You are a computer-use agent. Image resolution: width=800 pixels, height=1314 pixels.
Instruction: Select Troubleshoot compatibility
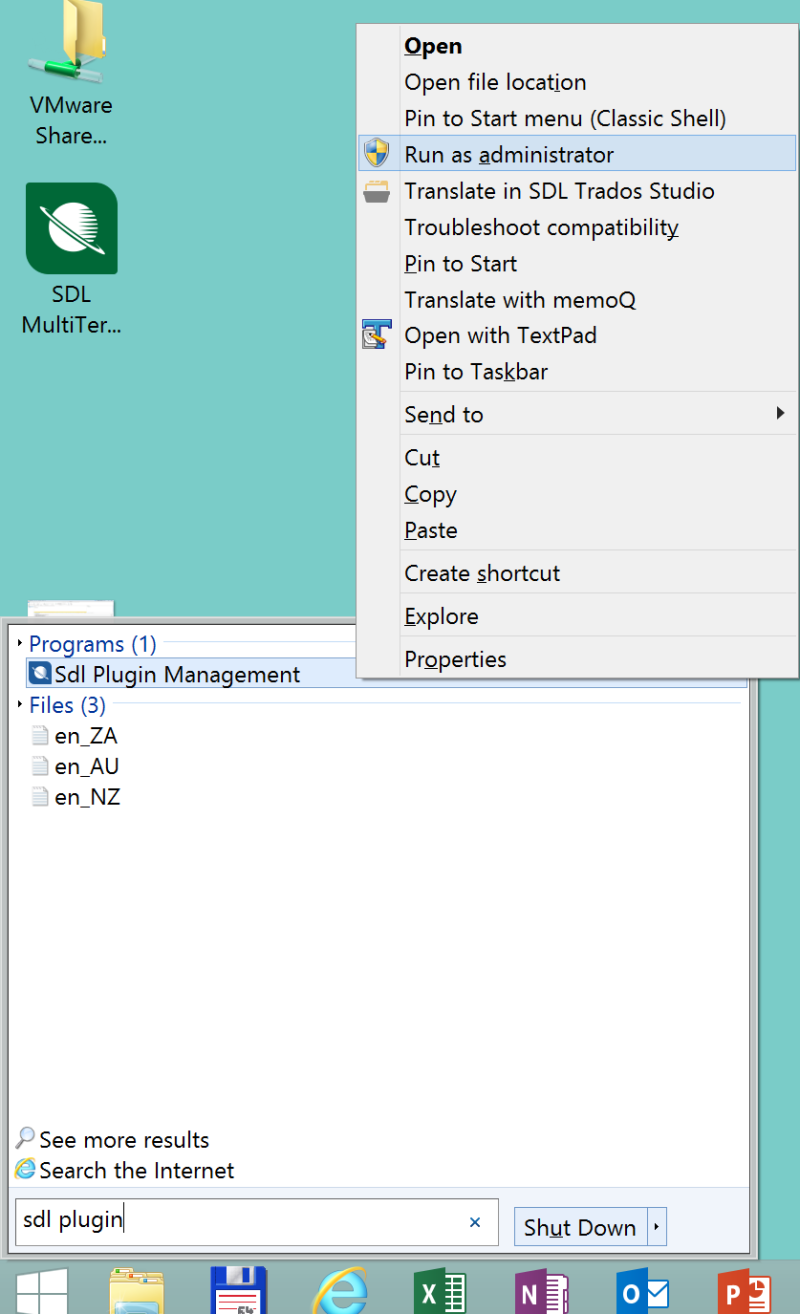tap(578, 227)
